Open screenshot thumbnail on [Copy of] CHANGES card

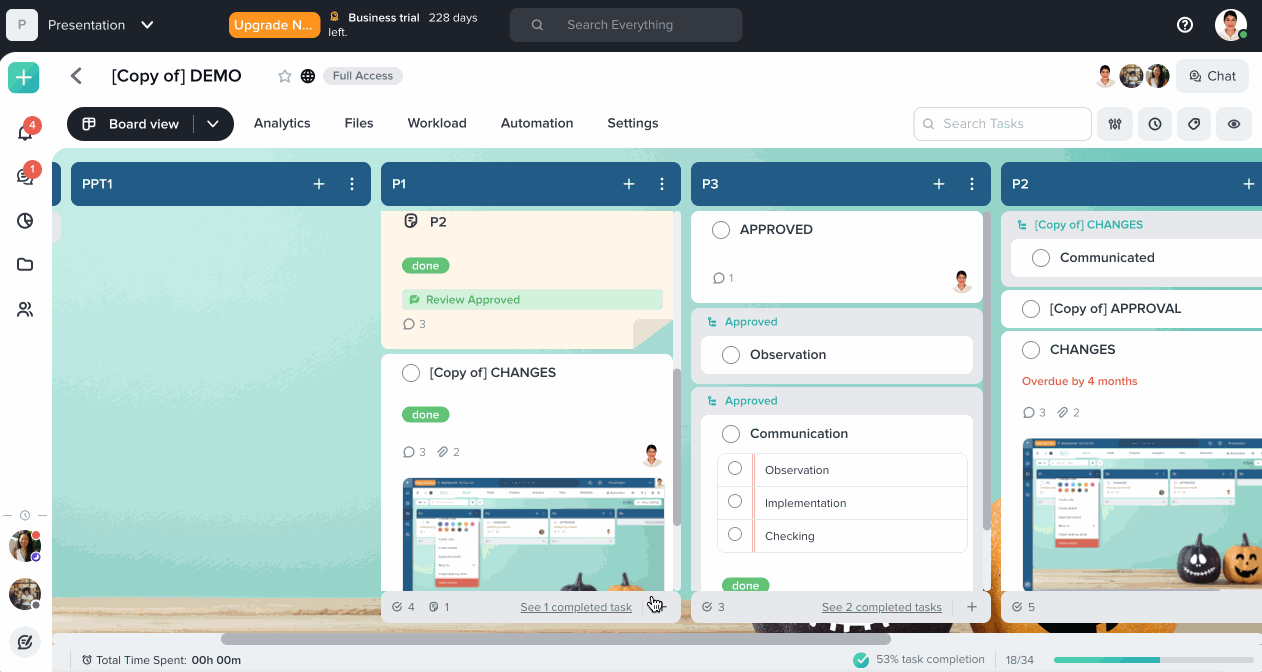[533, 534]
